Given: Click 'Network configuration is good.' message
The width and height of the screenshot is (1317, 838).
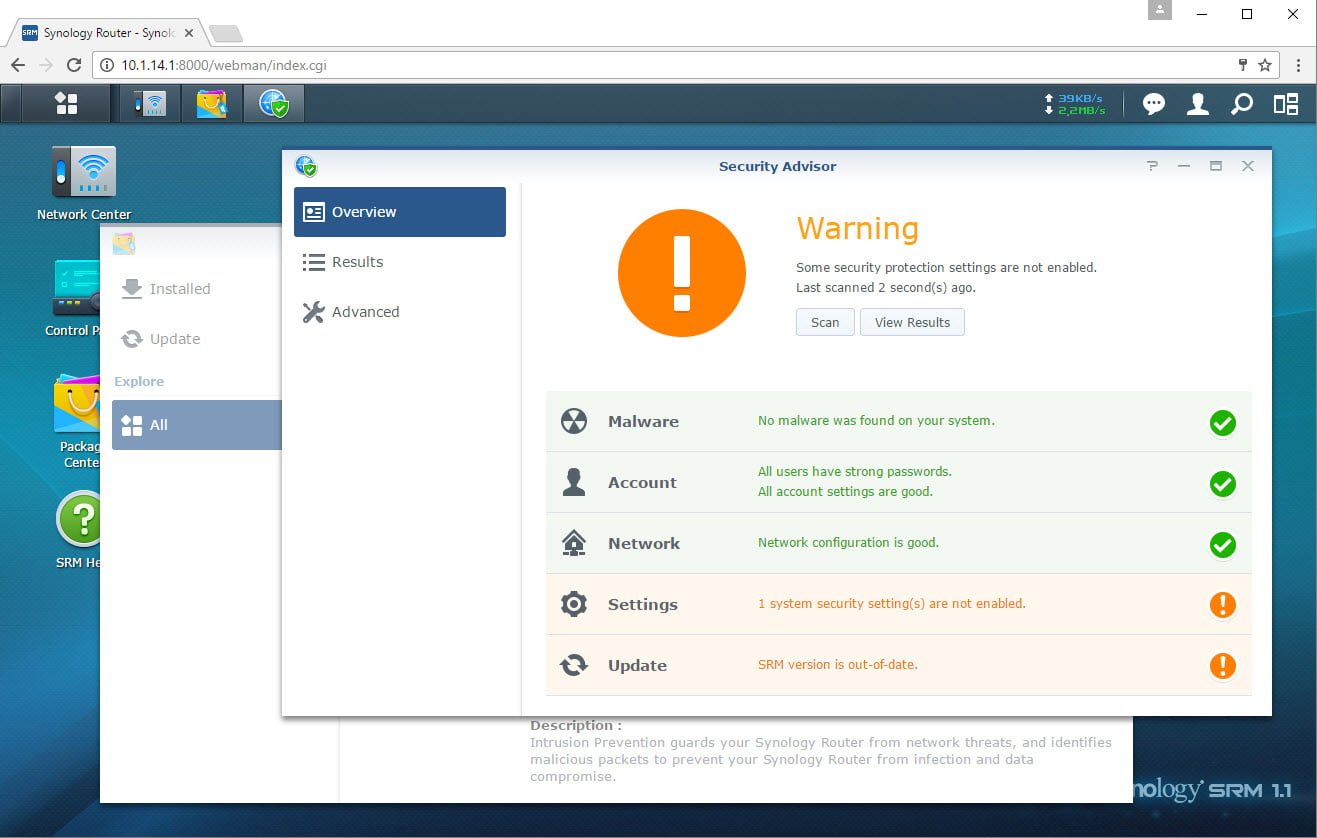Looking at the screenshot, I should coord(848,542).
